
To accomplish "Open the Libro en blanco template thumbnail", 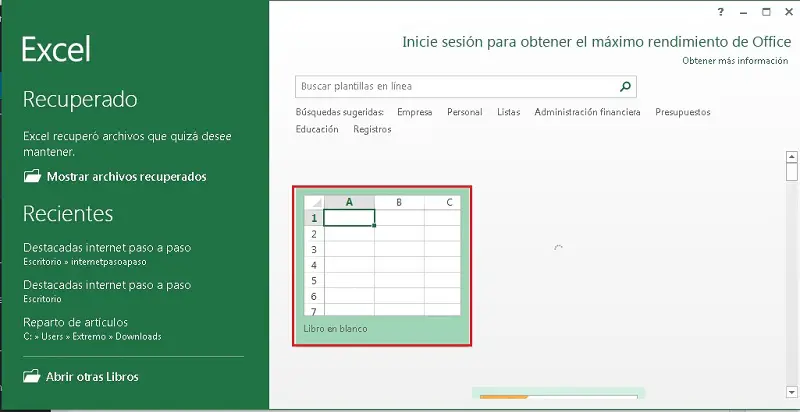I will (382, 266).
